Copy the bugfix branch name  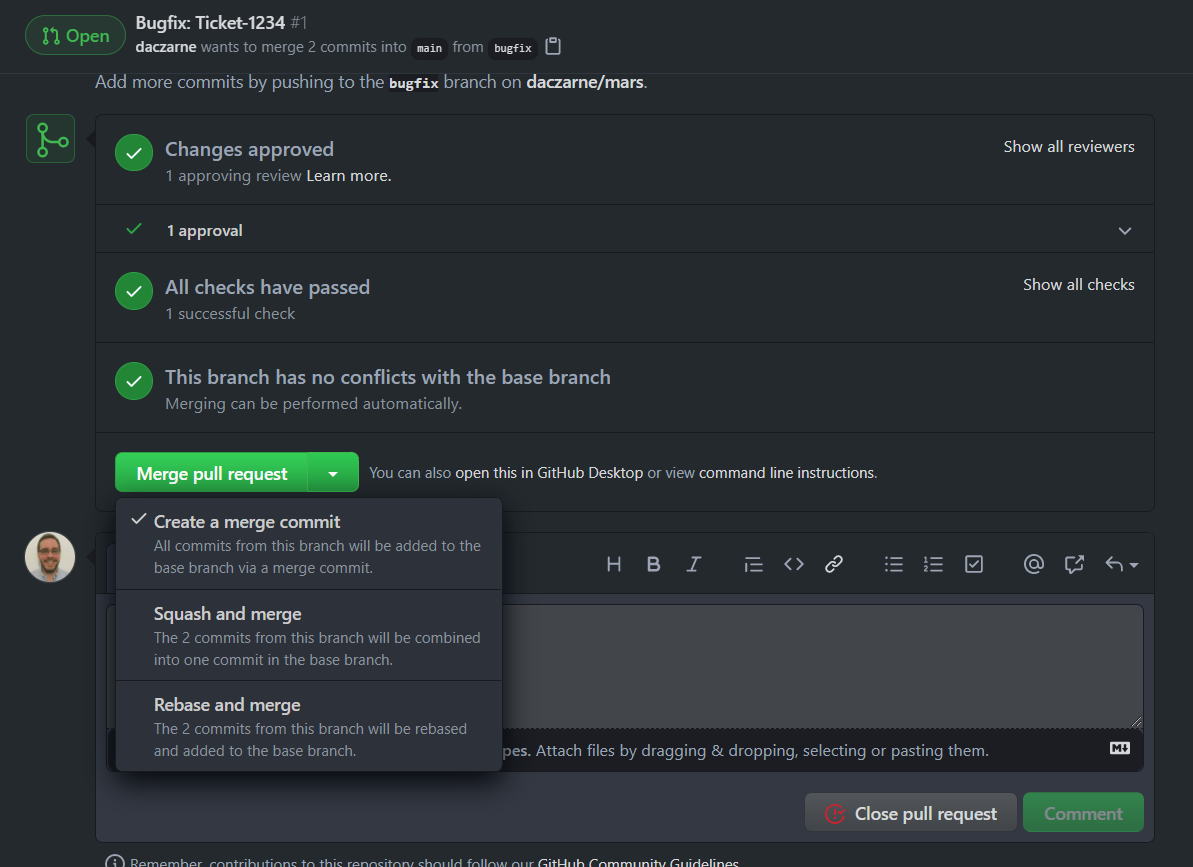(x=553, y=47)
